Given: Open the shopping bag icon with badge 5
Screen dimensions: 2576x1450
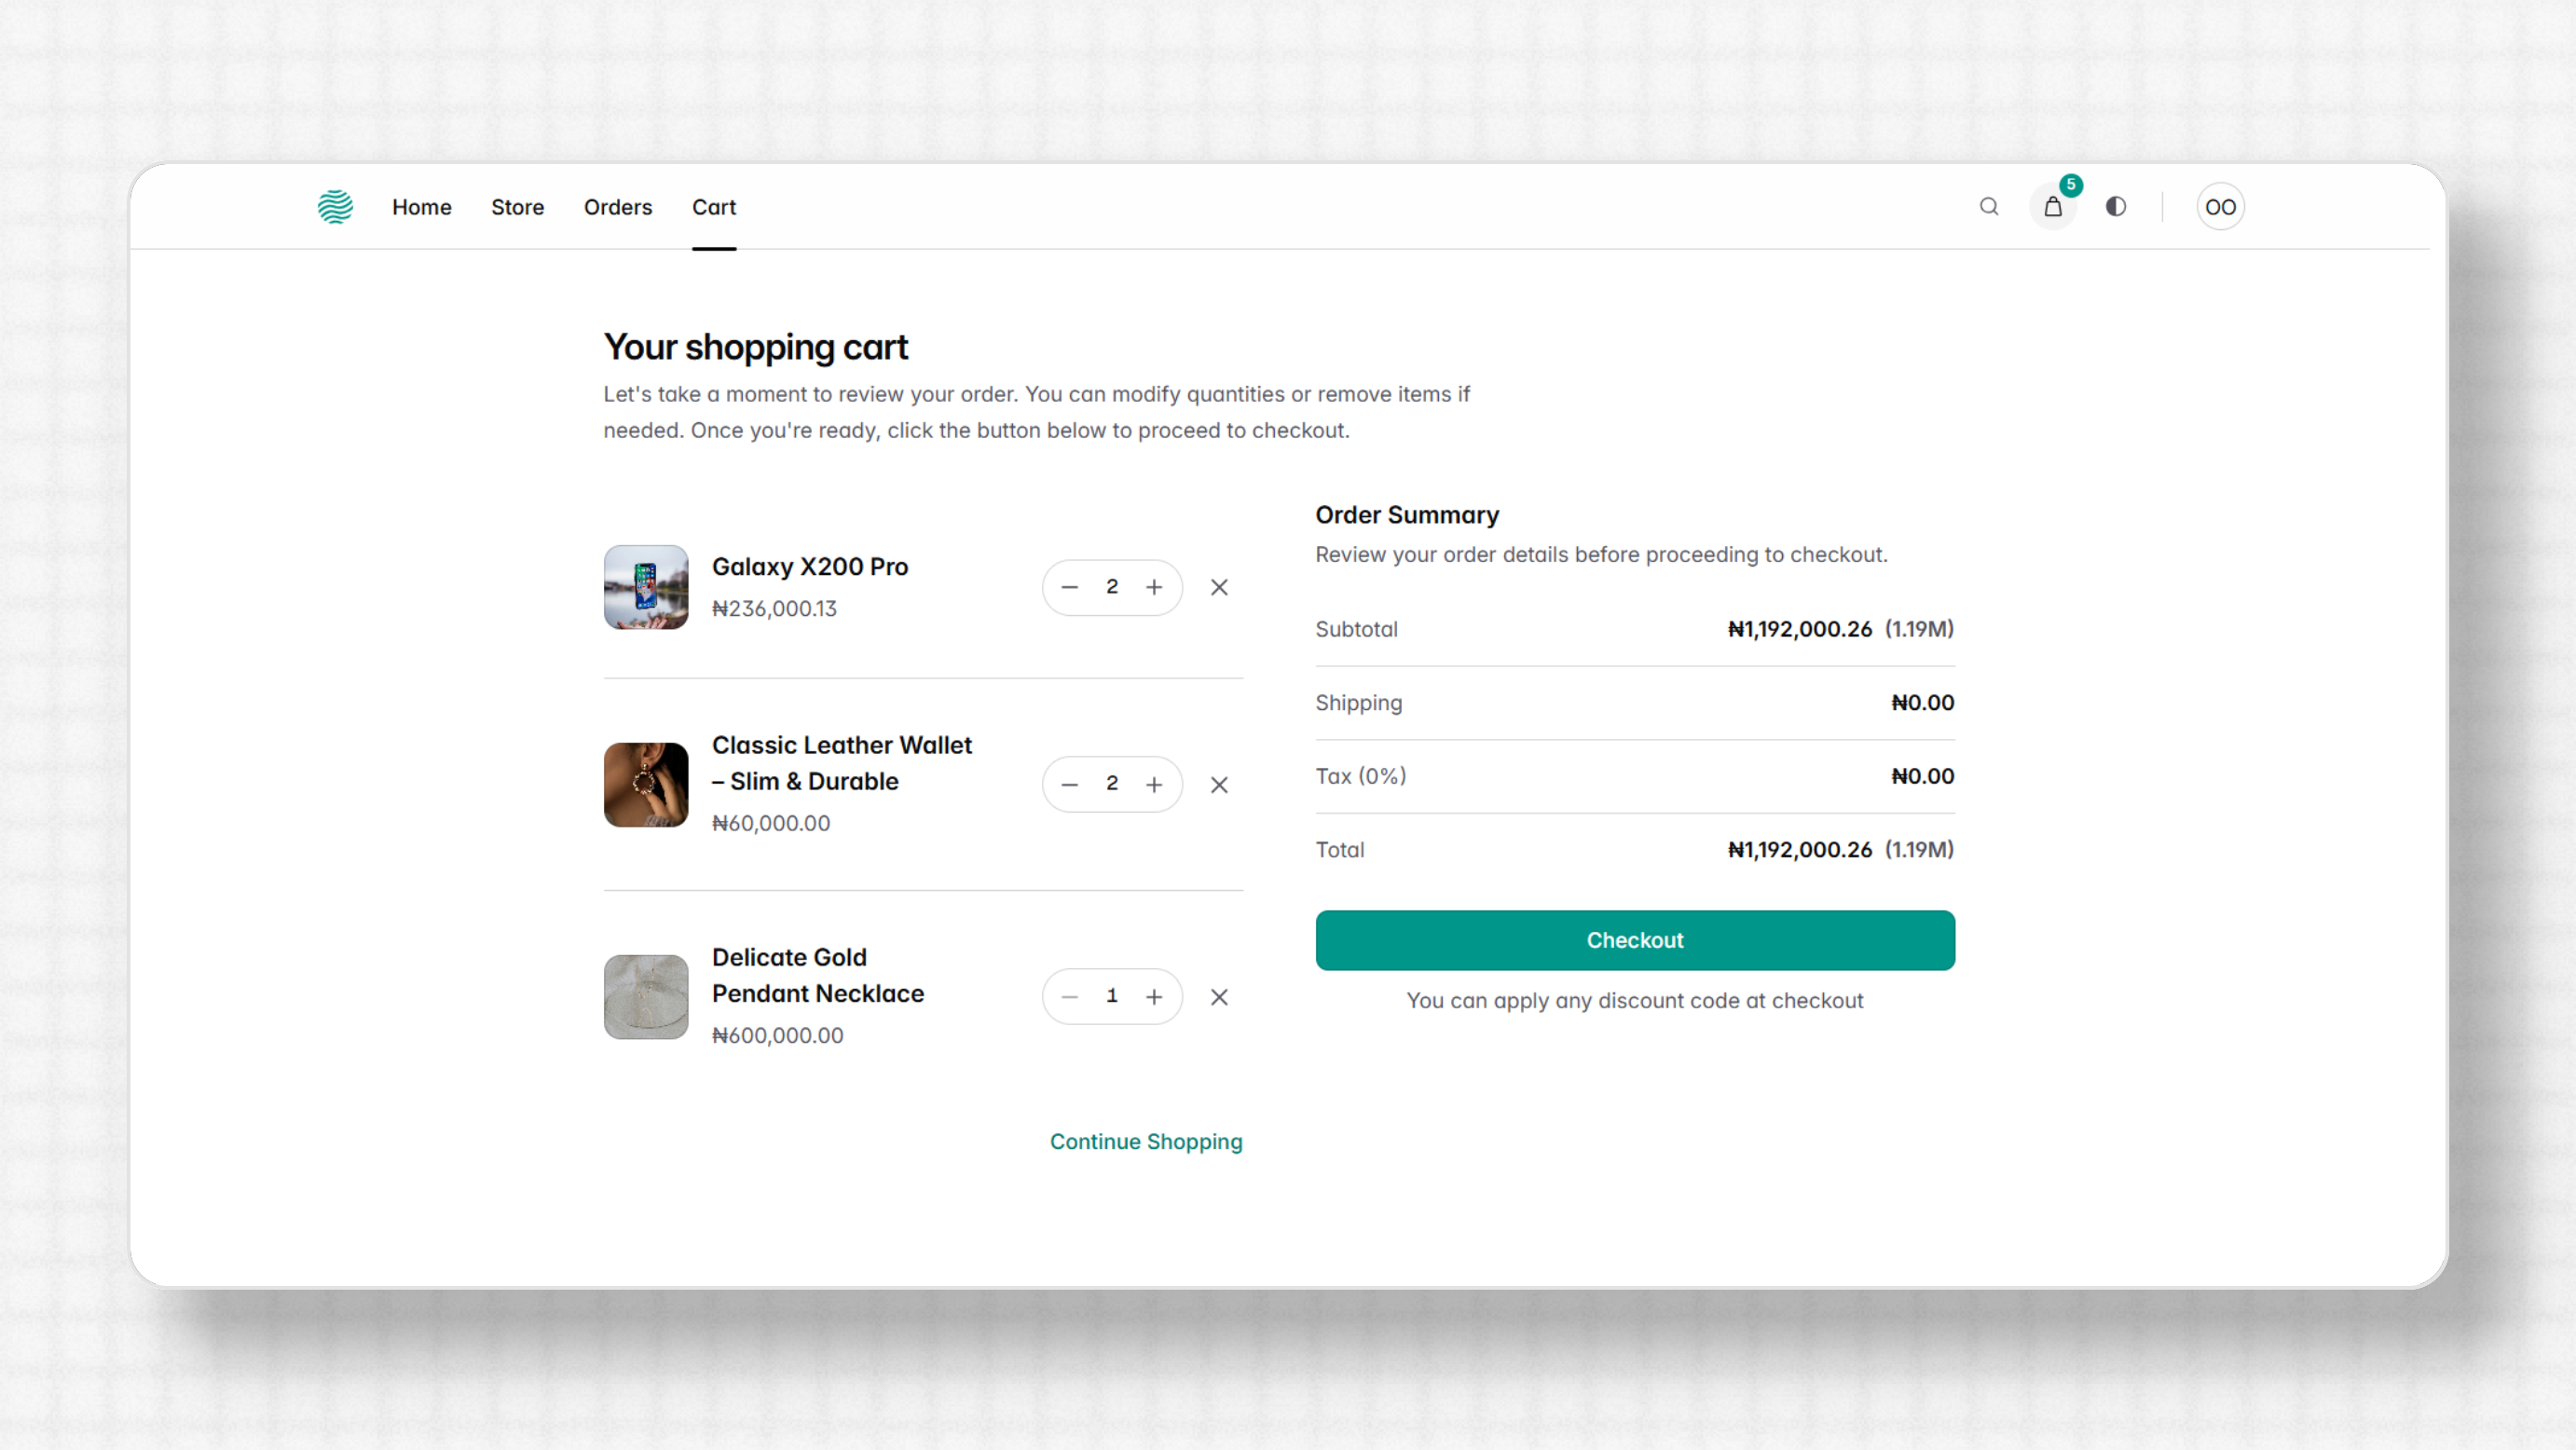Looking at the screenshot, I should click(2053, 207).
